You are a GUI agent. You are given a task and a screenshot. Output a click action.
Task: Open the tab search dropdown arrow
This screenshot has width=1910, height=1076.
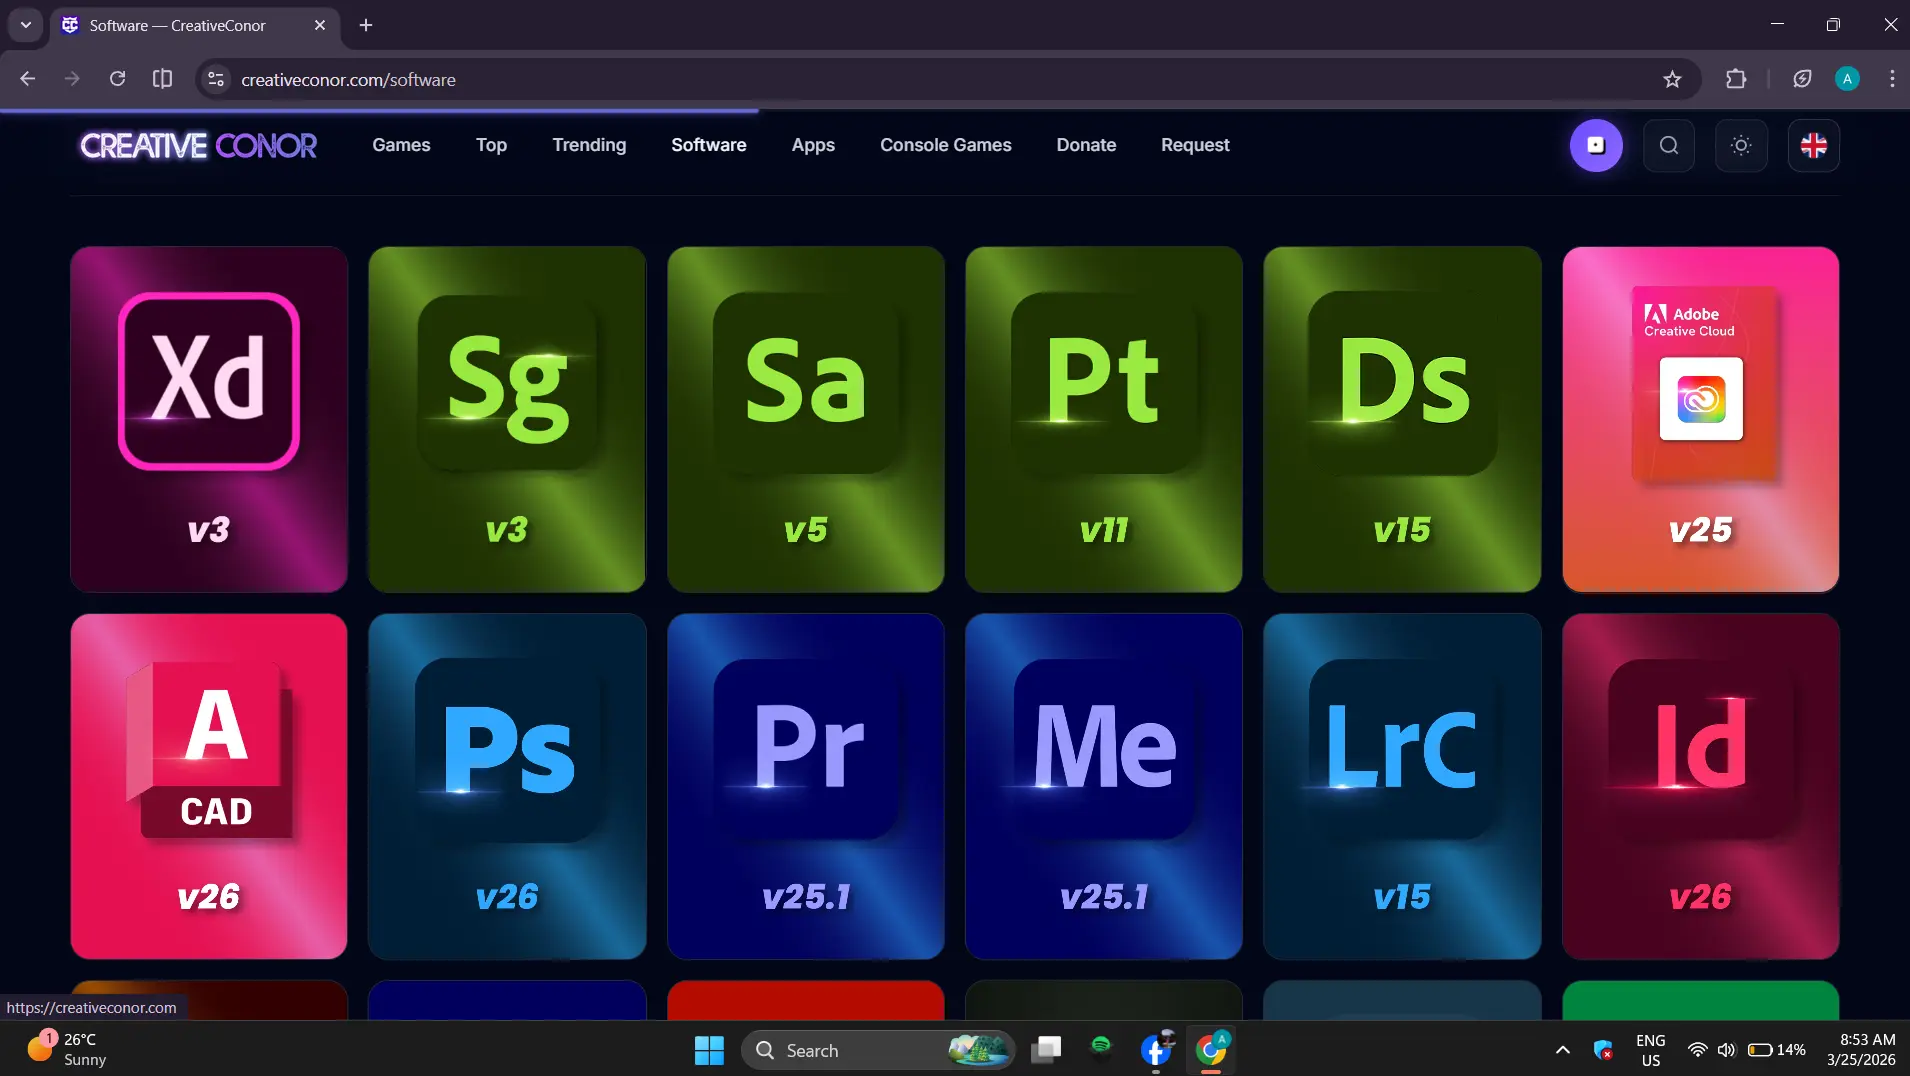pos(26,25)
